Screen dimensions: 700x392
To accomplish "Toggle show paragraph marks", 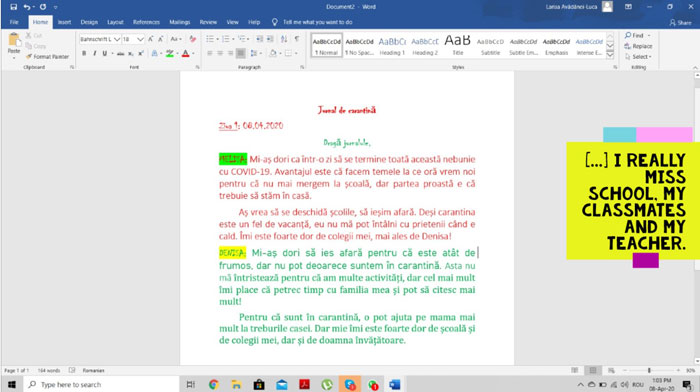I will point(297,39).
